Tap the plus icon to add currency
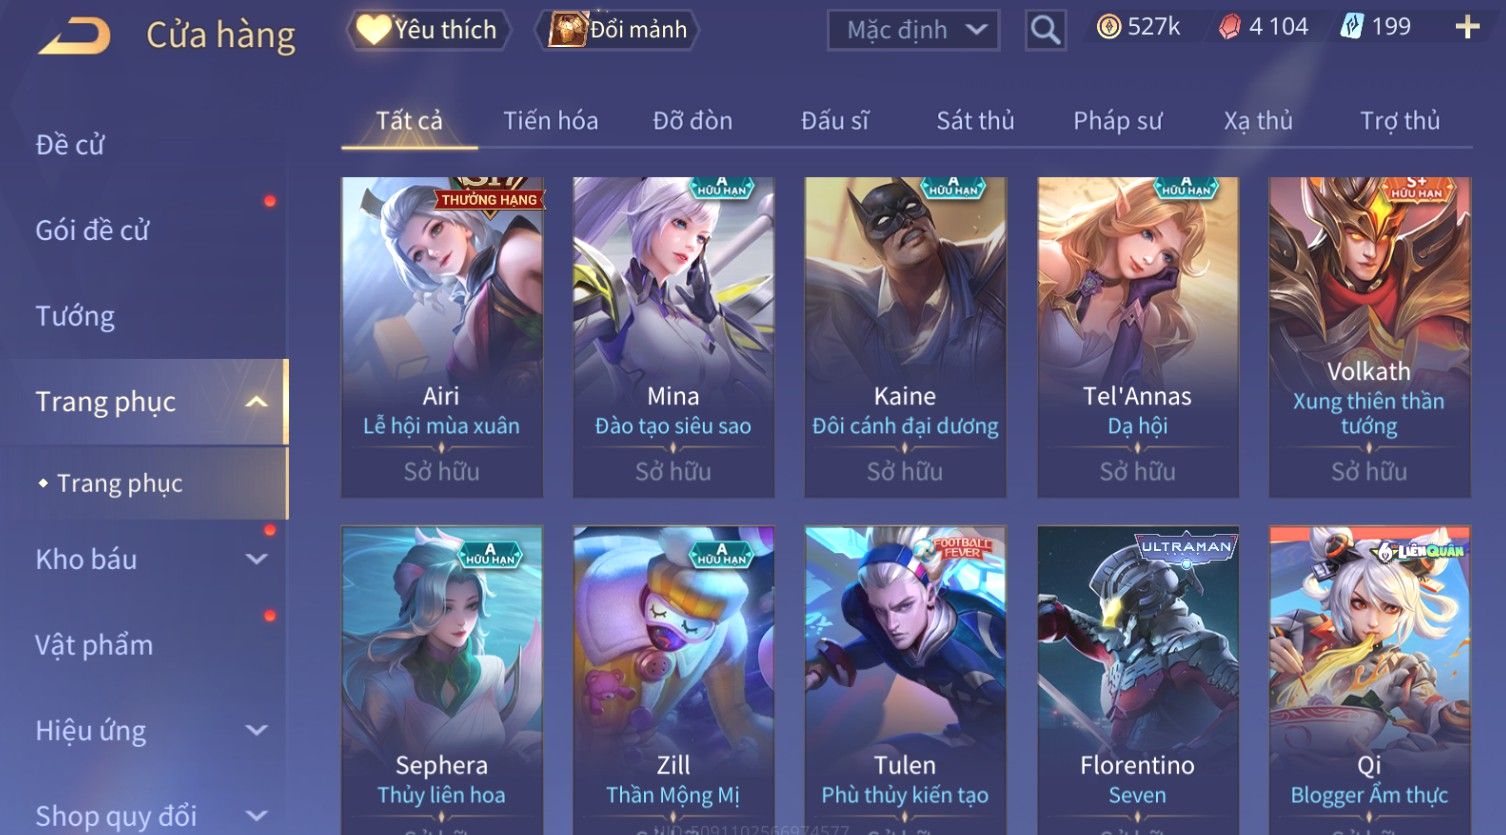The width and height of the screenshot is (1506, 835). coord(1467,27)
